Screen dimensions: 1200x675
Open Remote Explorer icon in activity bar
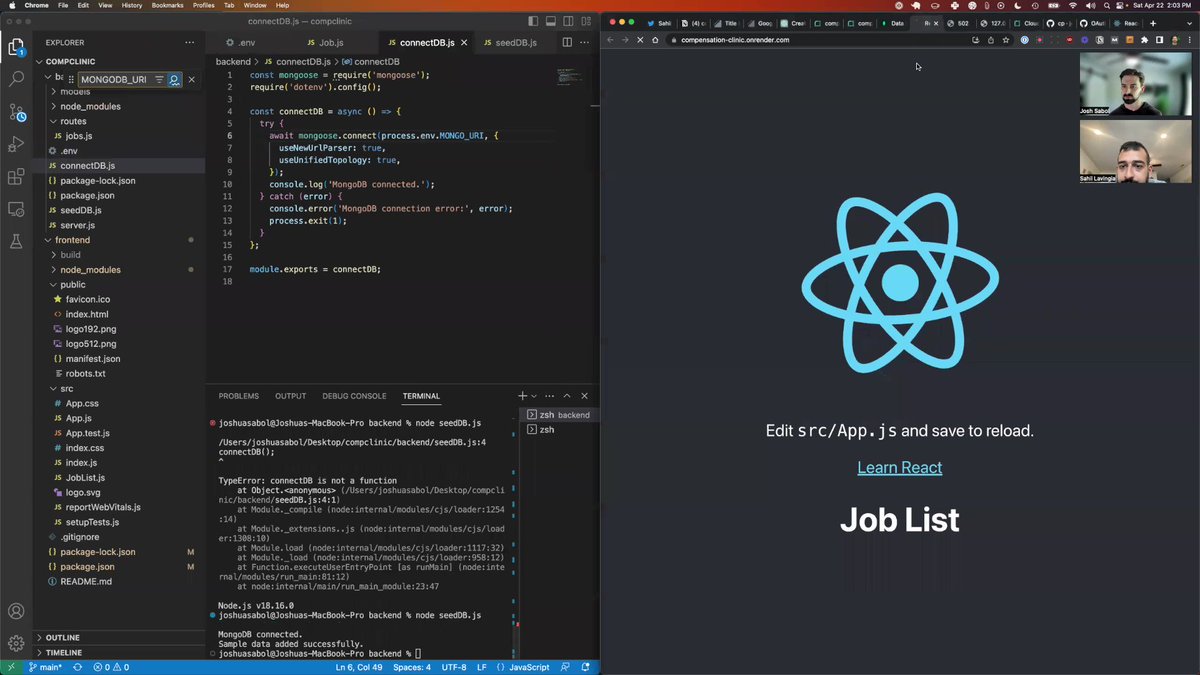(x=16, y=209)
